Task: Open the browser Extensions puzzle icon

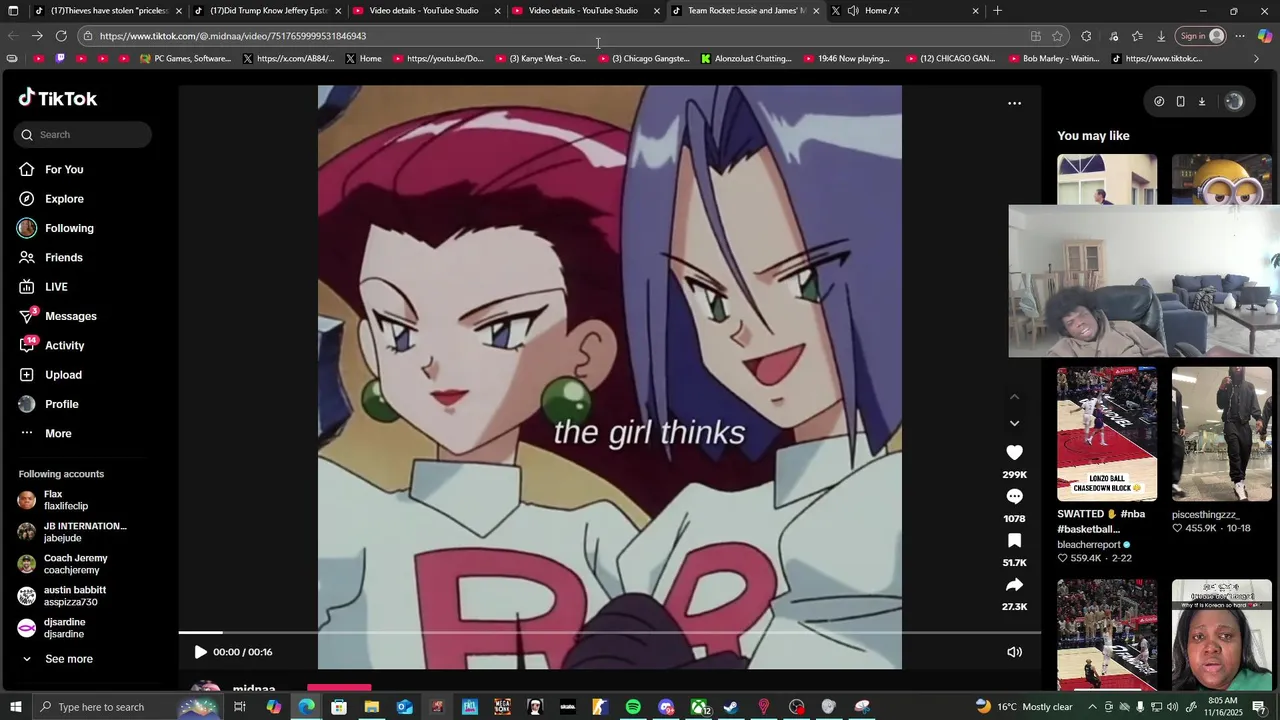Action: [1086, 36]
